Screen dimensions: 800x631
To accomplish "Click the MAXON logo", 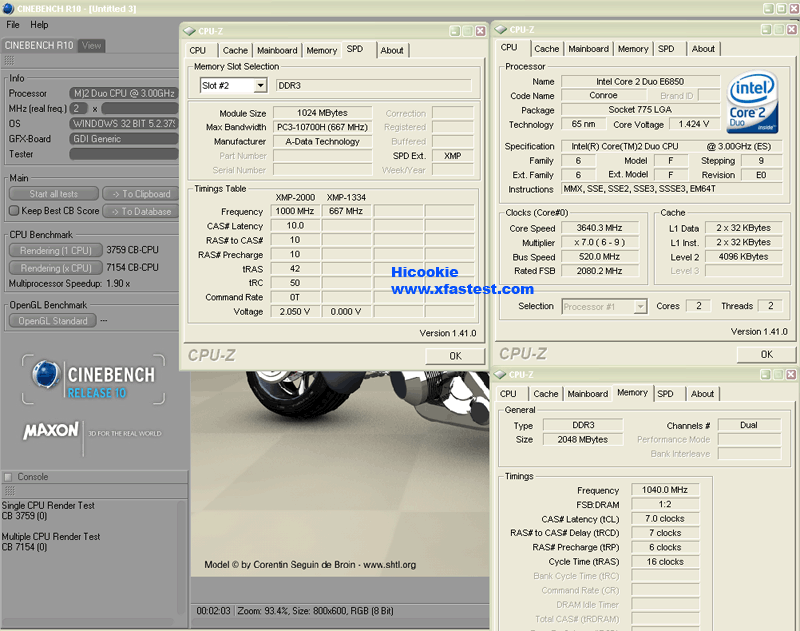I will (x=51, y=431).
